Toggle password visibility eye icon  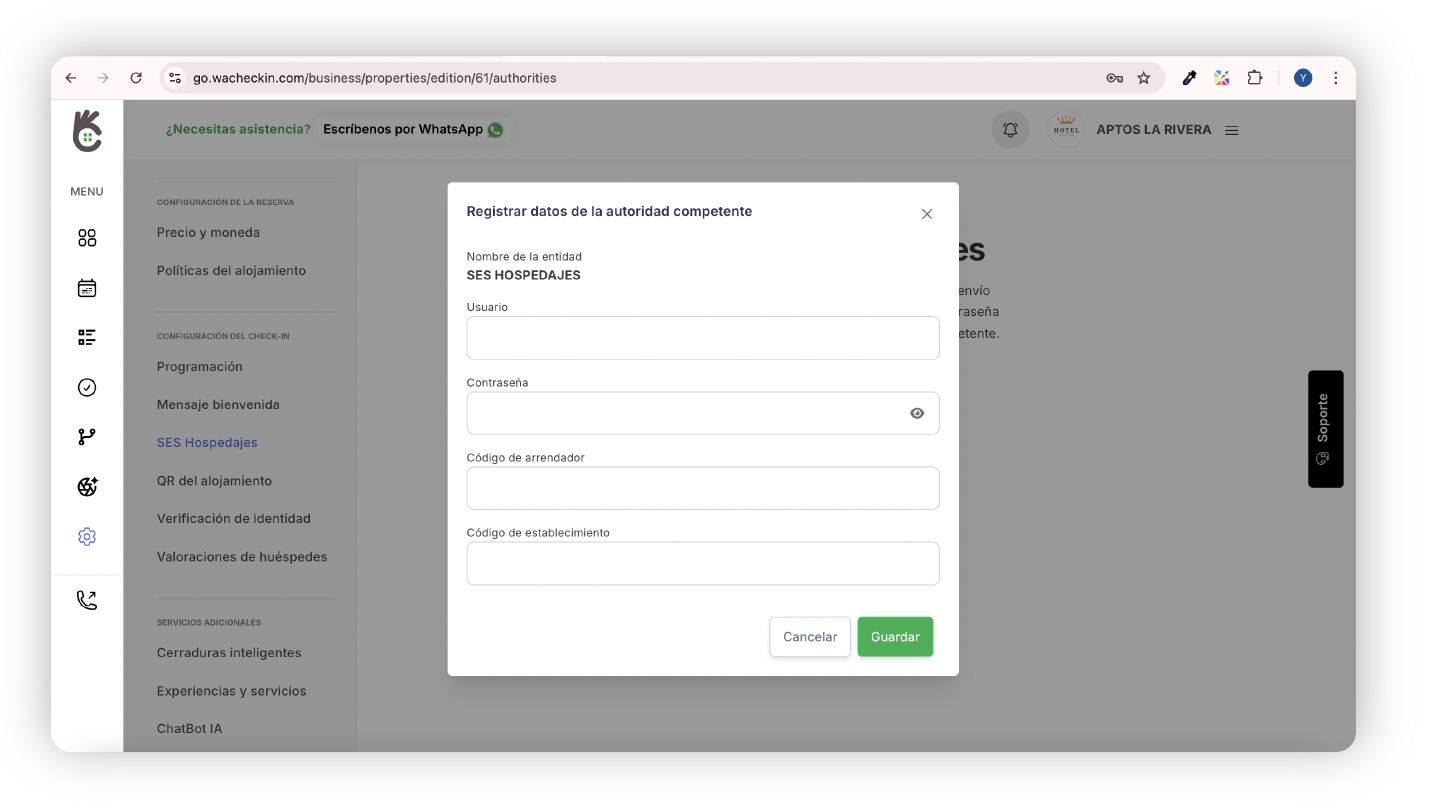(x=917, y=413)
